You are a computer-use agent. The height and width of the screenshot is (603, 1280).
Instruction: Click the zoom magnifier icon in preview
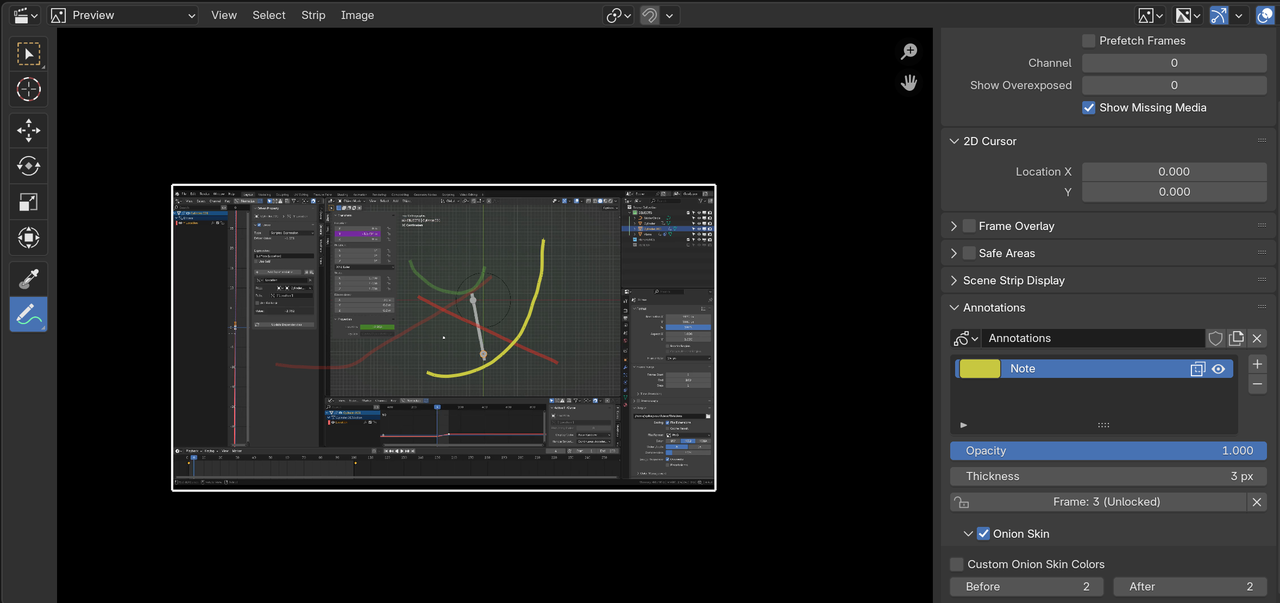[x=909, y=52]
